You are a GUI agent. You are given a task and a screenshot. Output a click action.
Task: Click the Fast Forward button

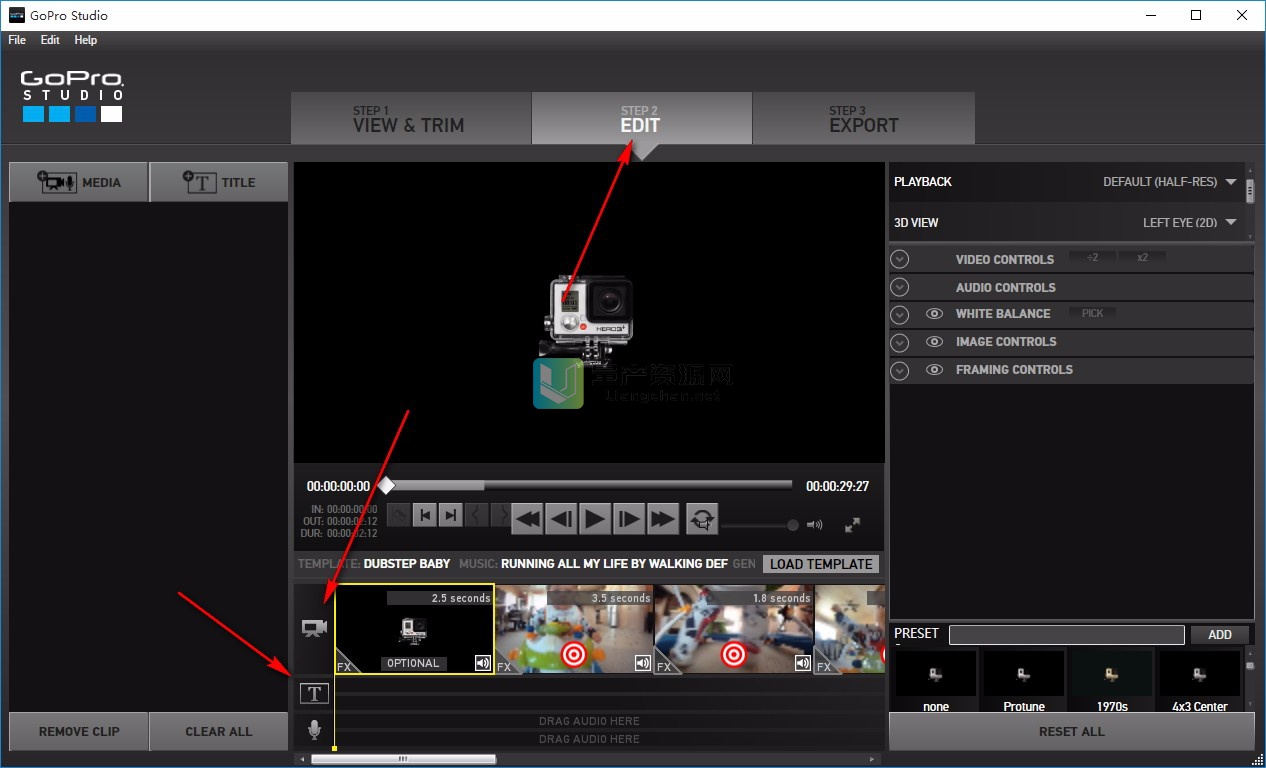click(662, 518)
